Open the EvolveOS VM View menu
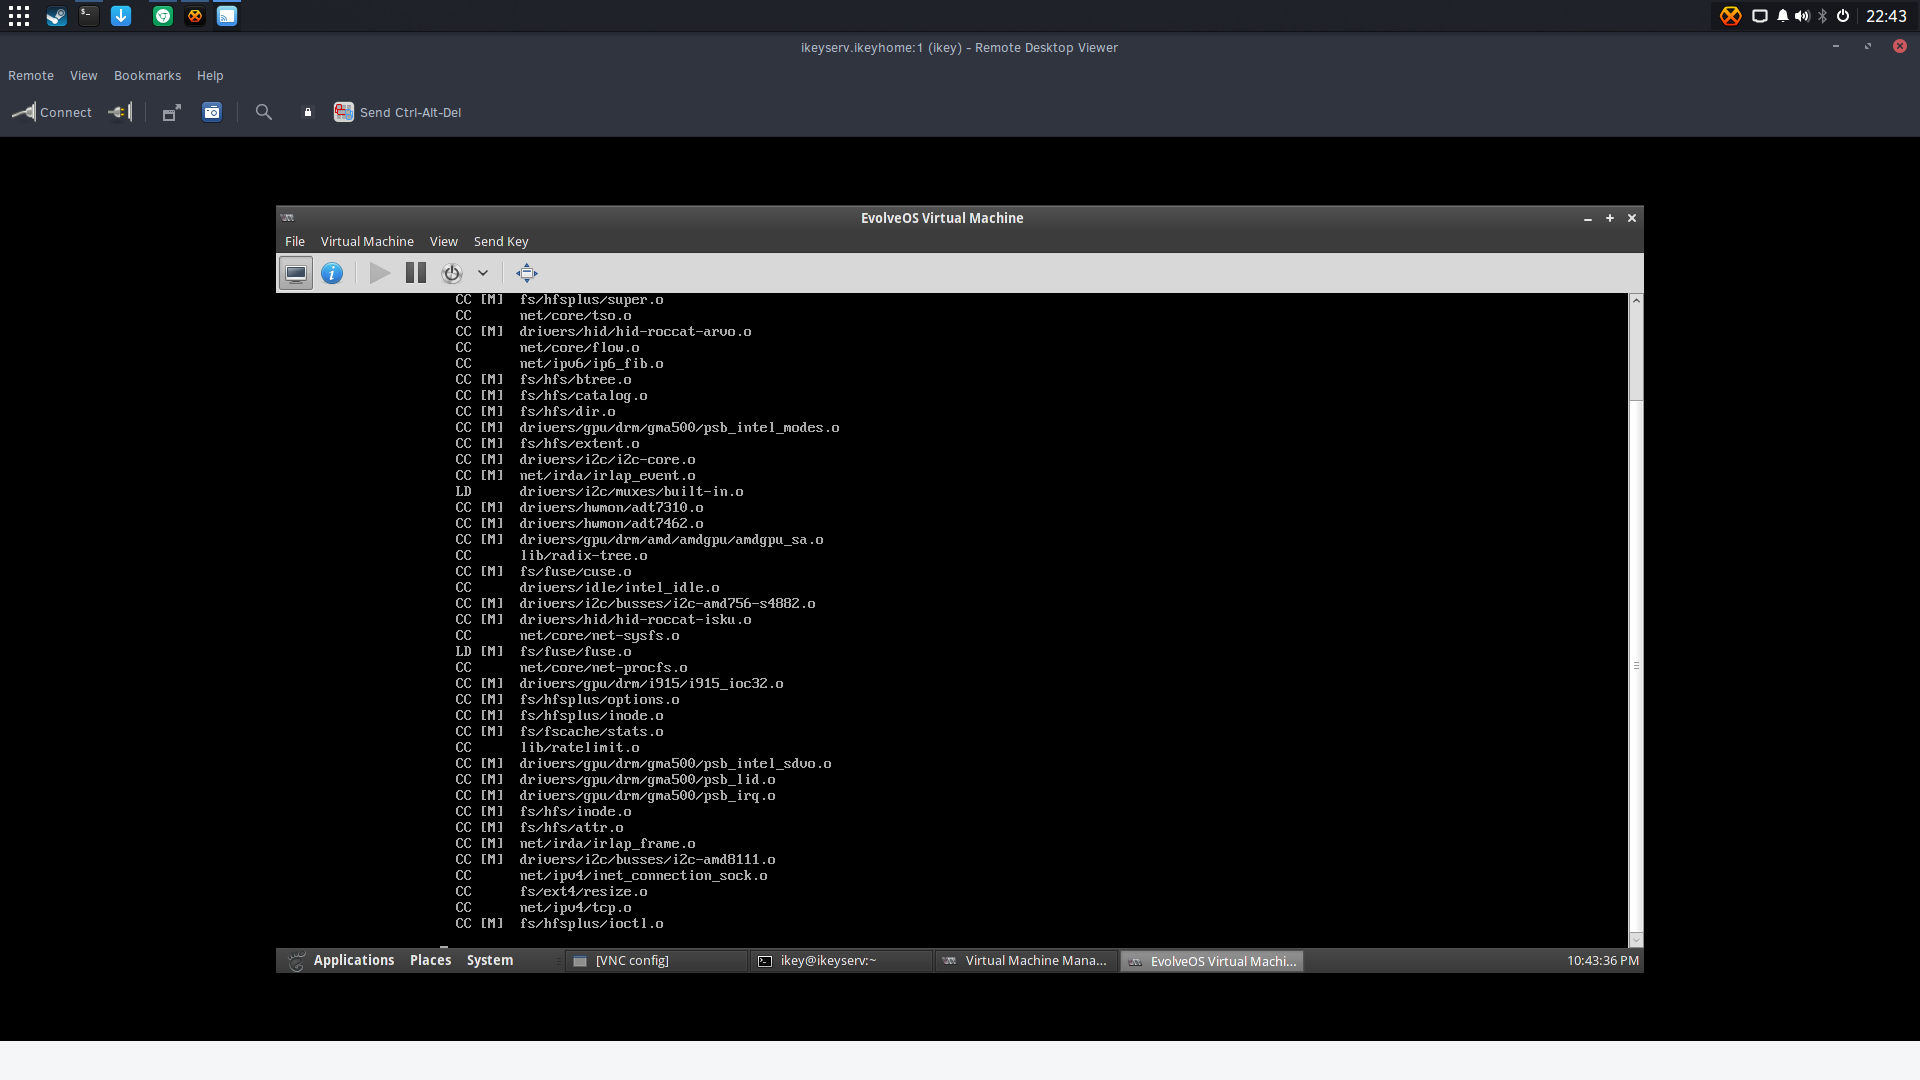The width and height of the screenshot is (1920, 1080). pyautogui.click(x=444, y=242)
